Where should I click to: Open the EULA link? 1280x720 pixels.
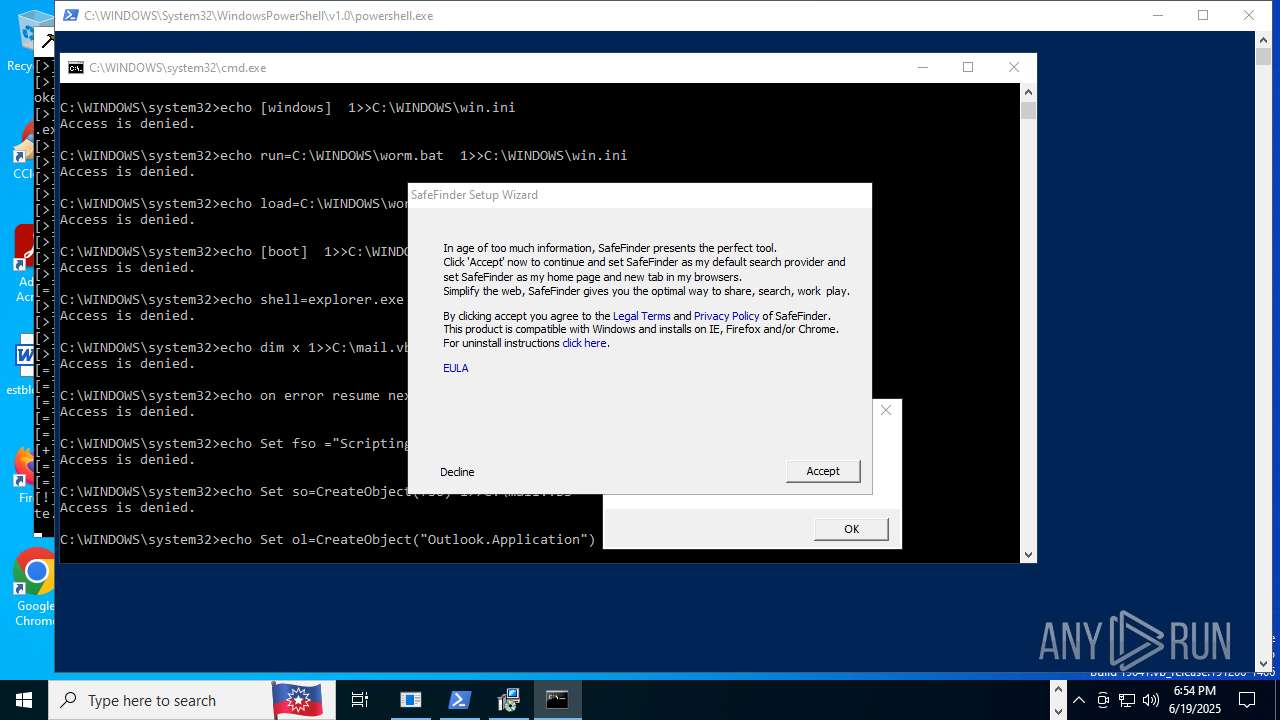tap(456, 368)
